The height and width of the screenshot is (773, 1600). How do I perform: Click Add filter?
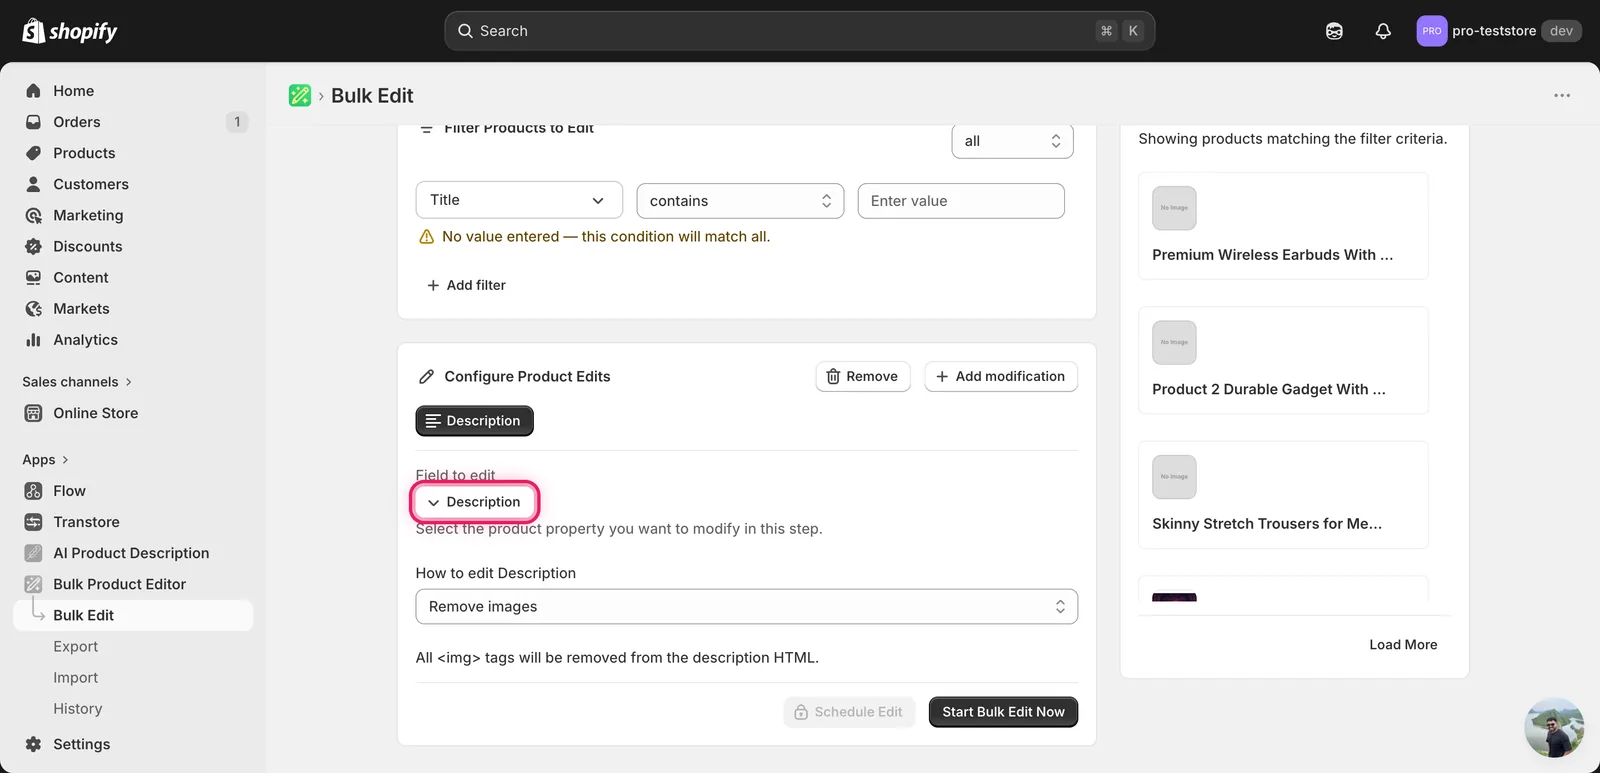(466, 285)
